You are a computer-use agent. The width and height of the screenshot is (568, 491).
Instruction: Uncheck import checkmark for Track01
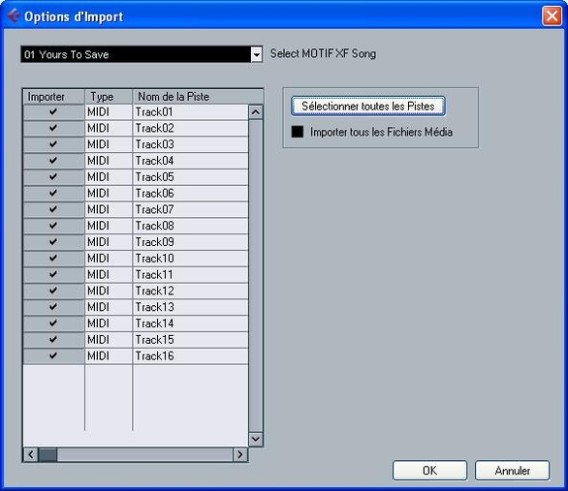pos(53,112)
